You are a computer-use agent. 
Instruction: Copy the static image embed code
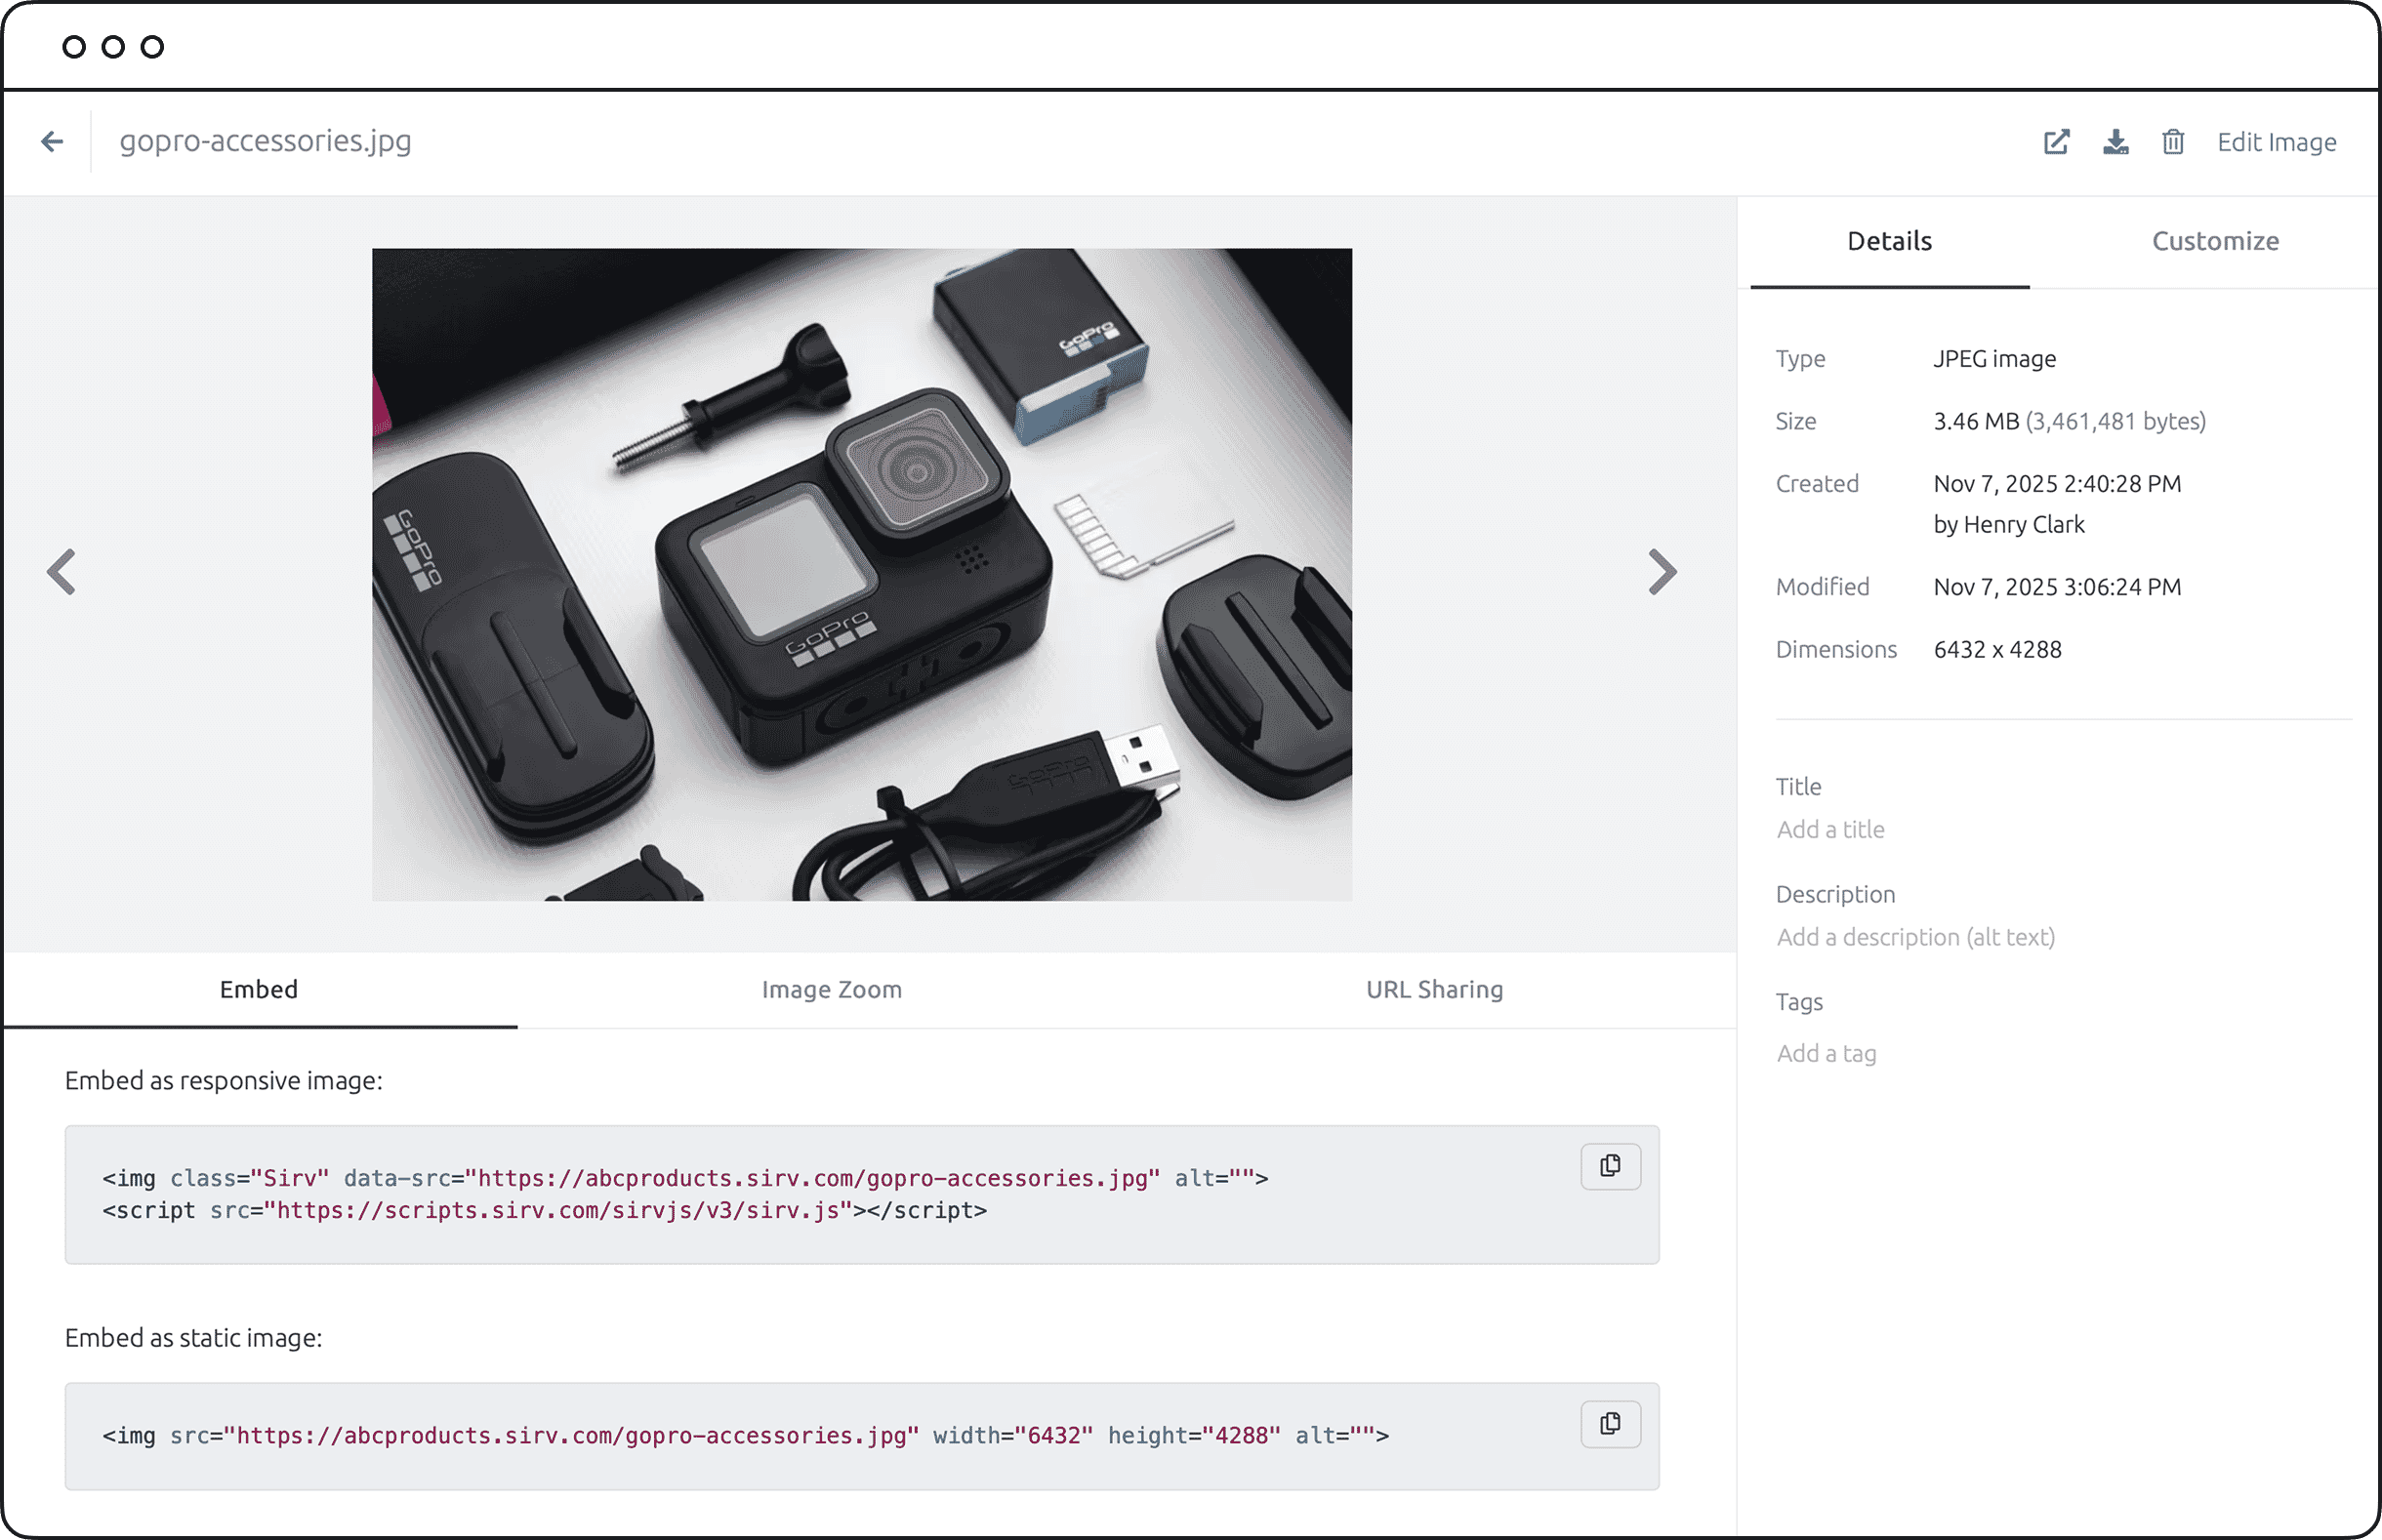pos(1610,1424)
